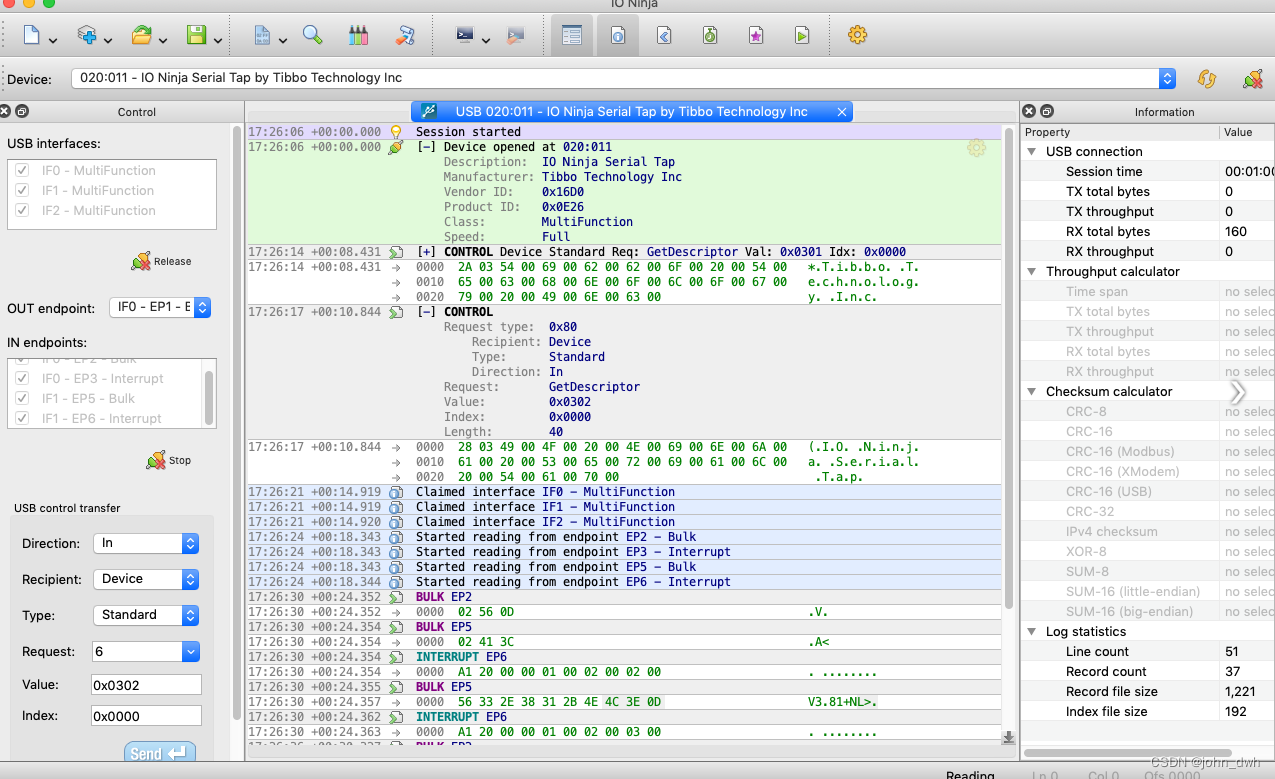
Task: Toggle the Information panel icon in toolbar
Action: coord(618,35)
